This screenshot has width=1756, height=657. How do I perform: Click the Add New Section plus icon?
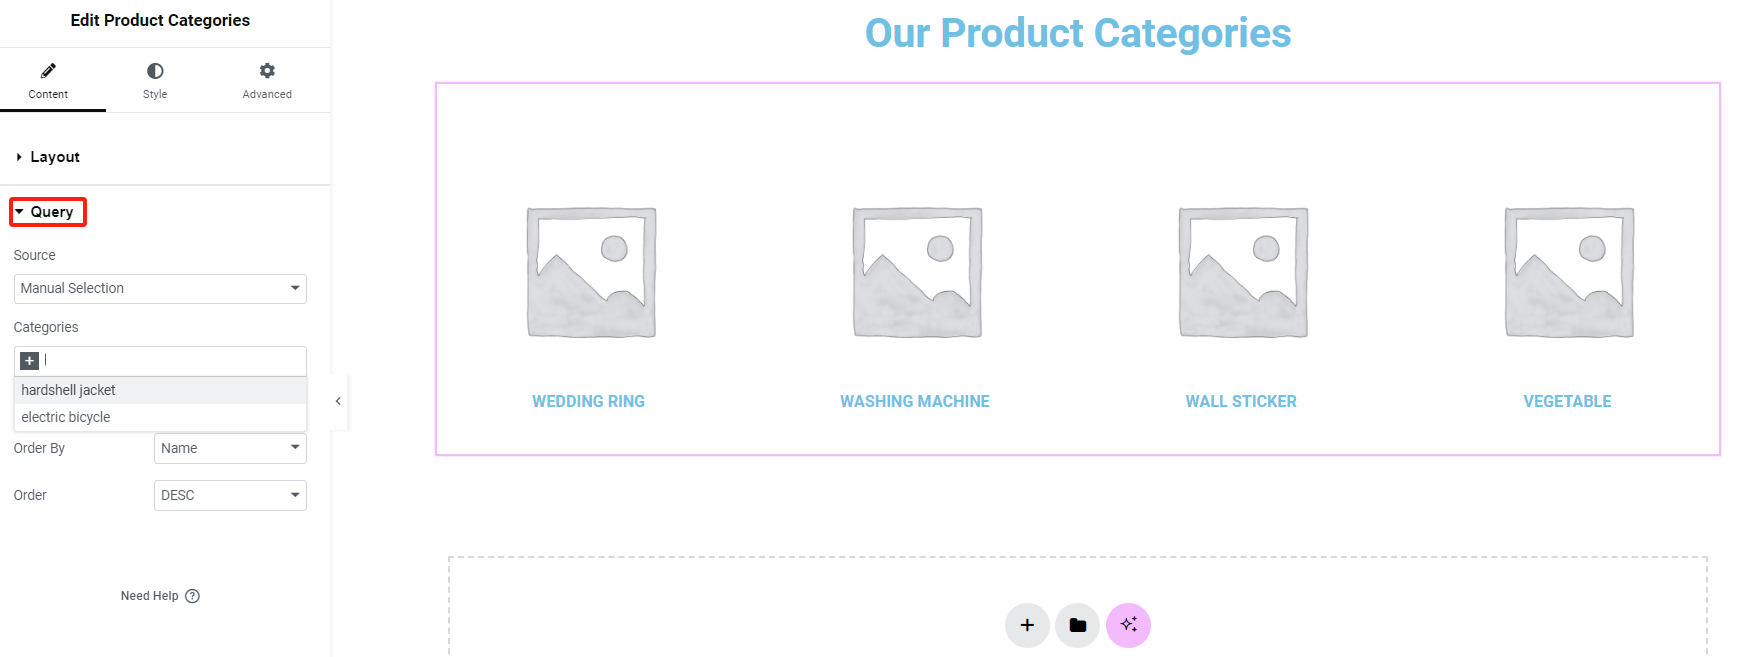[1026, 624]
